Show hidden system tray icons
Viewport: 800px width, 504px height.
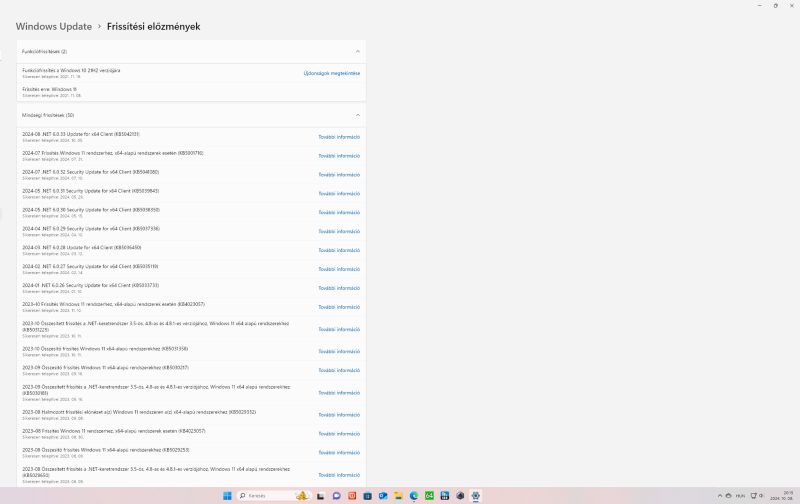(x=720, y=496)
